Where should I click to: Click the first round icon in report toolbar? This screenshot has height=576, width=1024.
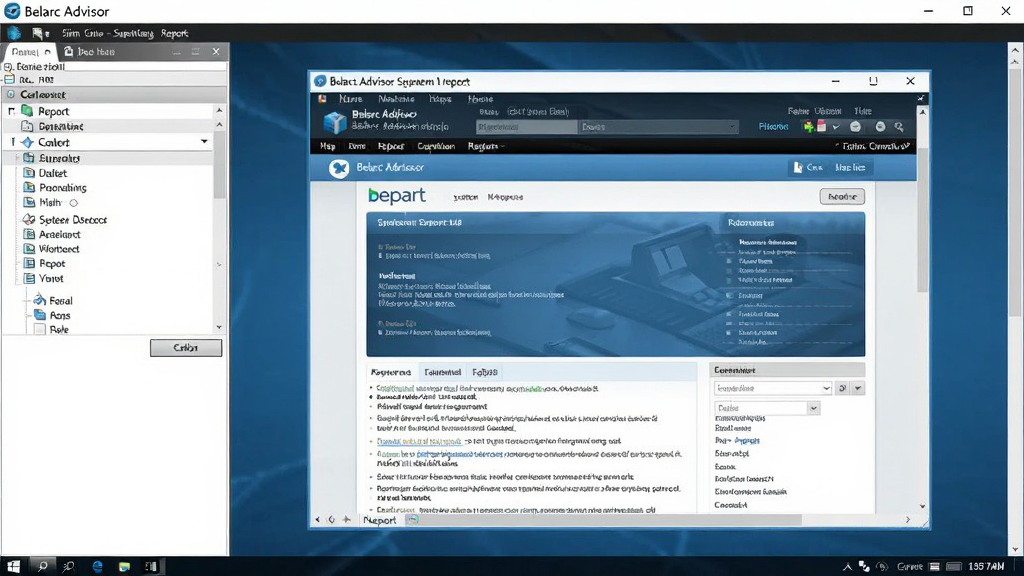tap(856, 127)
